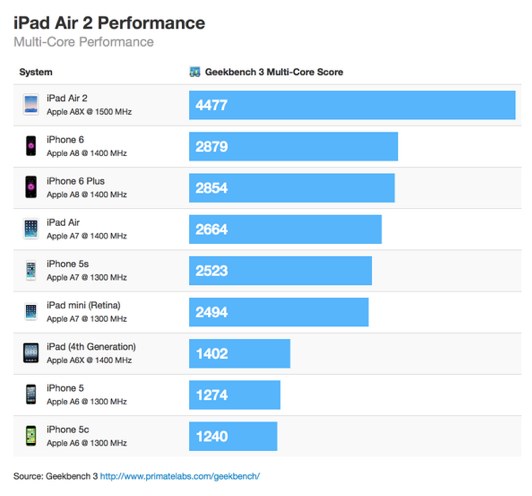
Task: Click the System column header
Action: pos(36,72)
